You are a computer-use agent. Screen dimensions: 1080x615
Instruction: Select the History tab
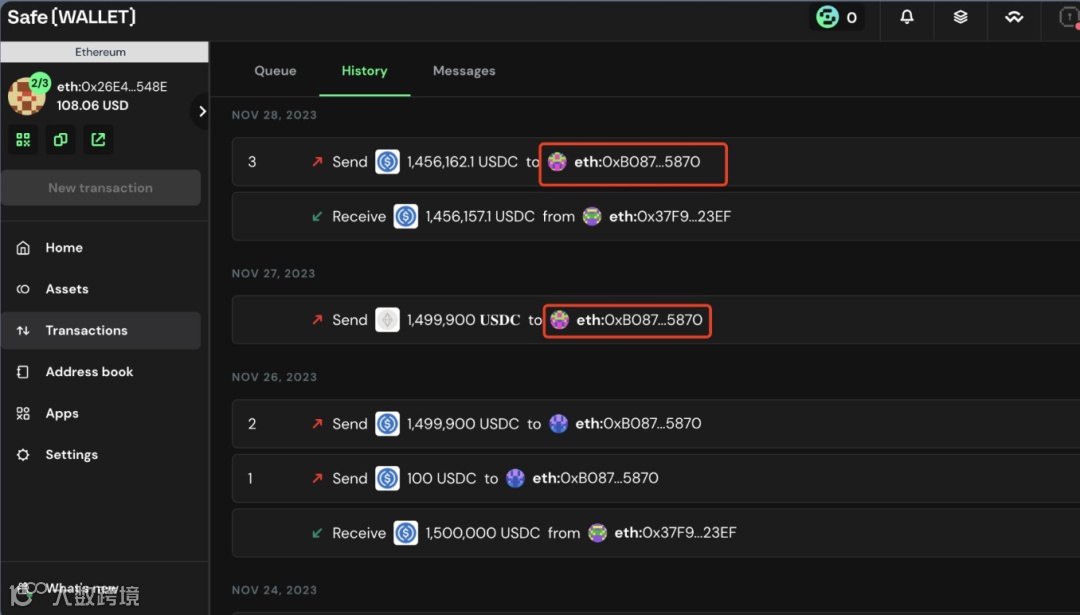click(x=364, y=71)
